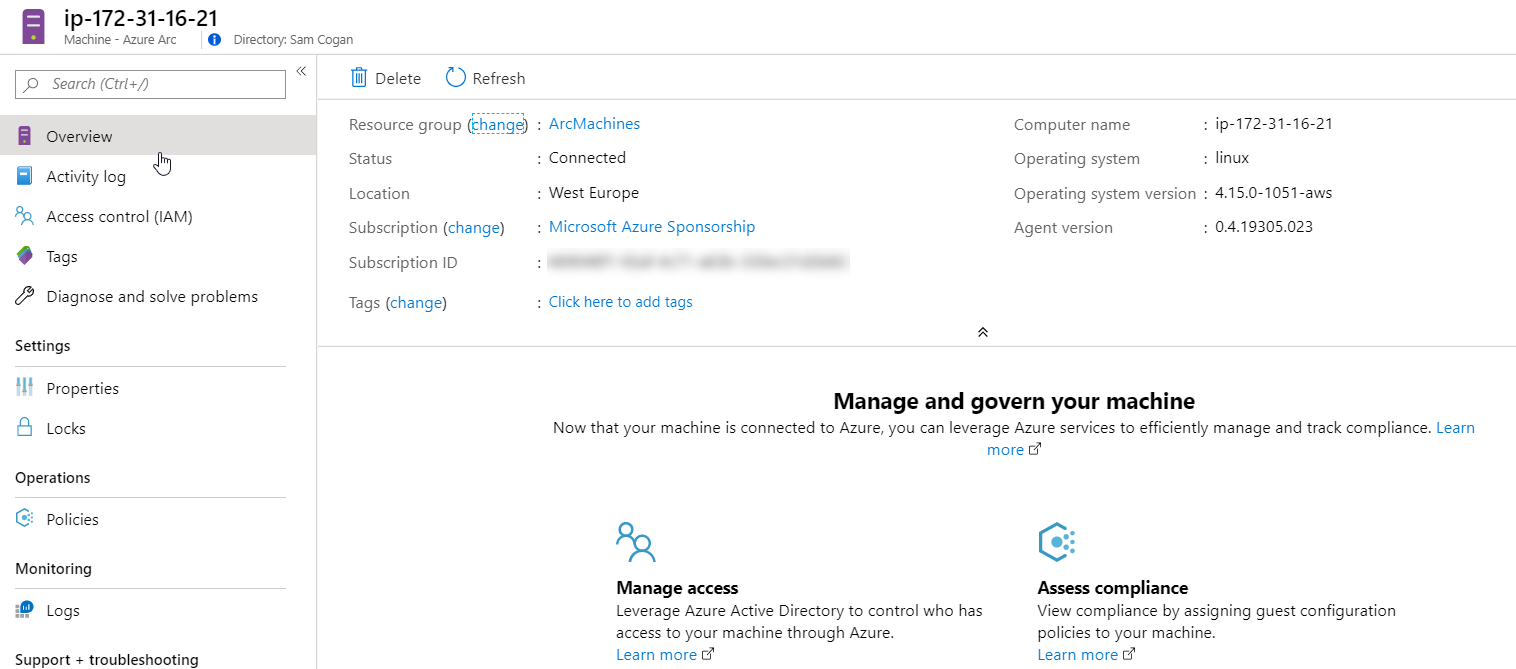This screenshot has width=1516, height=669.
Task: Click the Delete toolbar label
Action: [x=398, y=78]
